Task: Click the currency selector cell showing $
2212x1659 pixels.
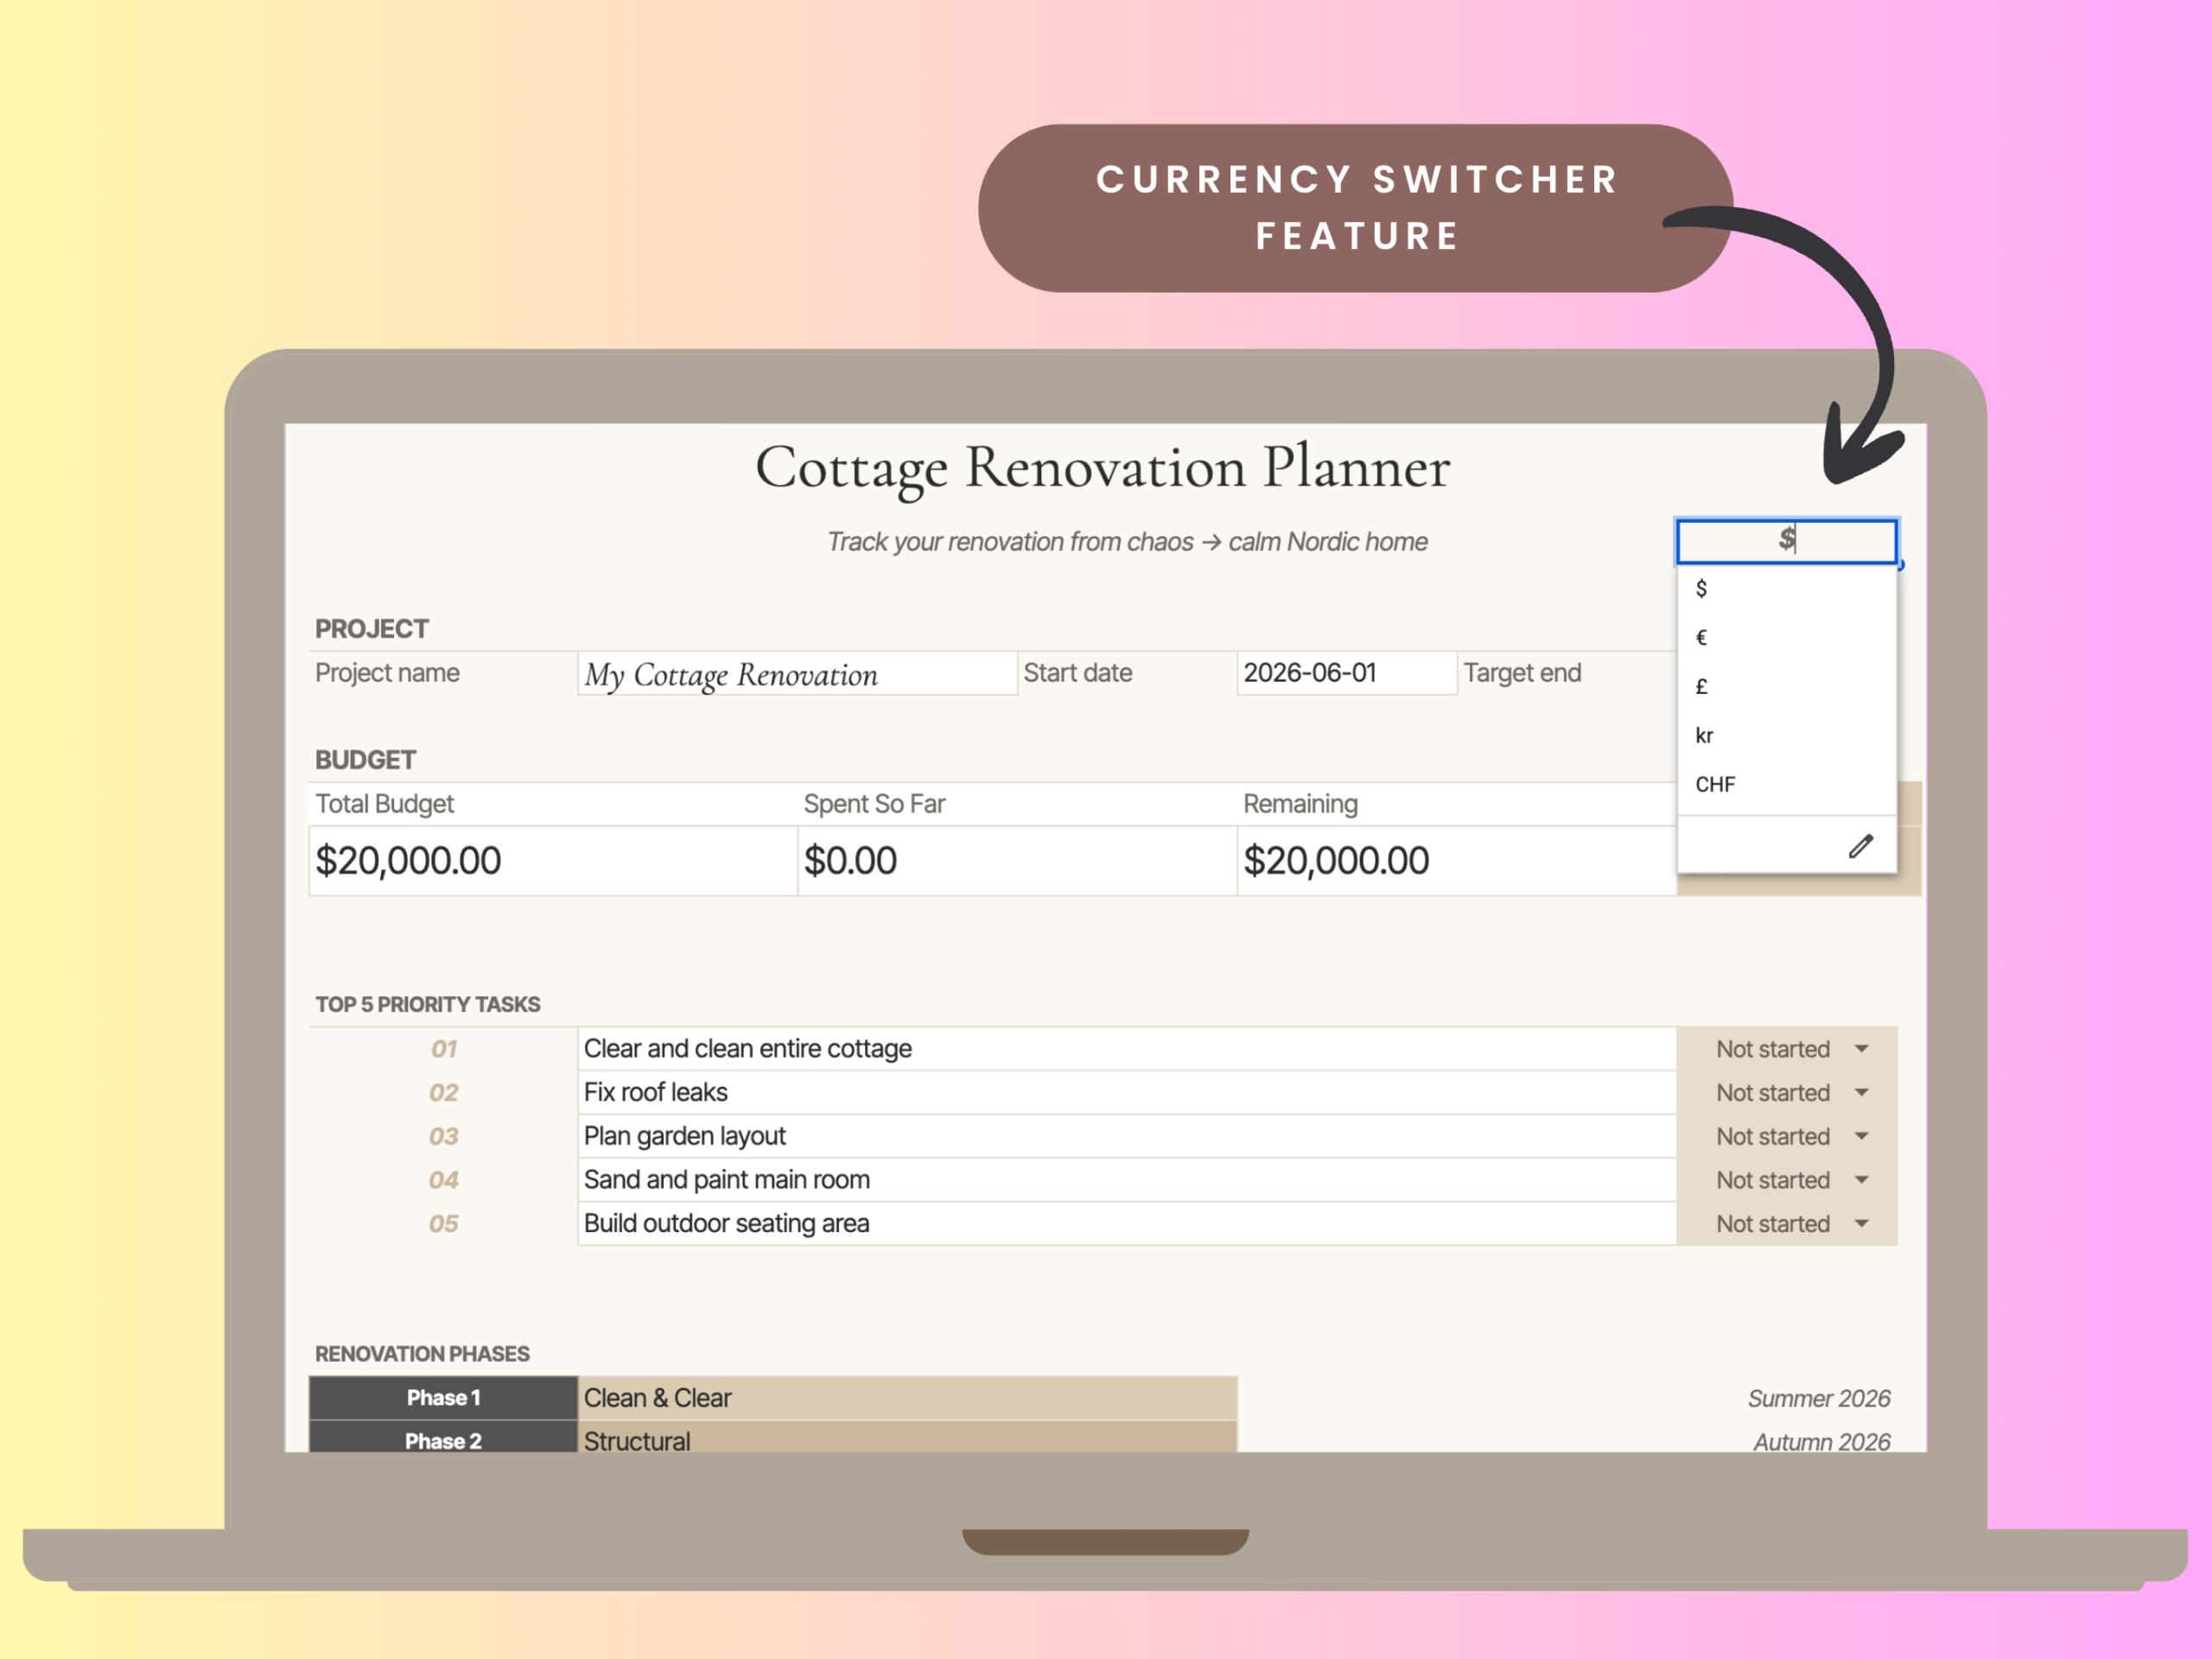Action: coord(1787,541)
